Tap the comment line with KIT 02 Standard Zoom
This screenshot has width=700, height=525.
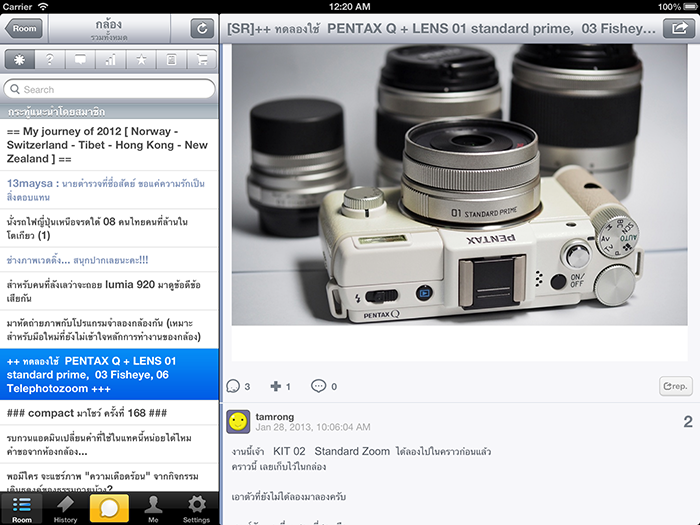(x=361, y=451)
